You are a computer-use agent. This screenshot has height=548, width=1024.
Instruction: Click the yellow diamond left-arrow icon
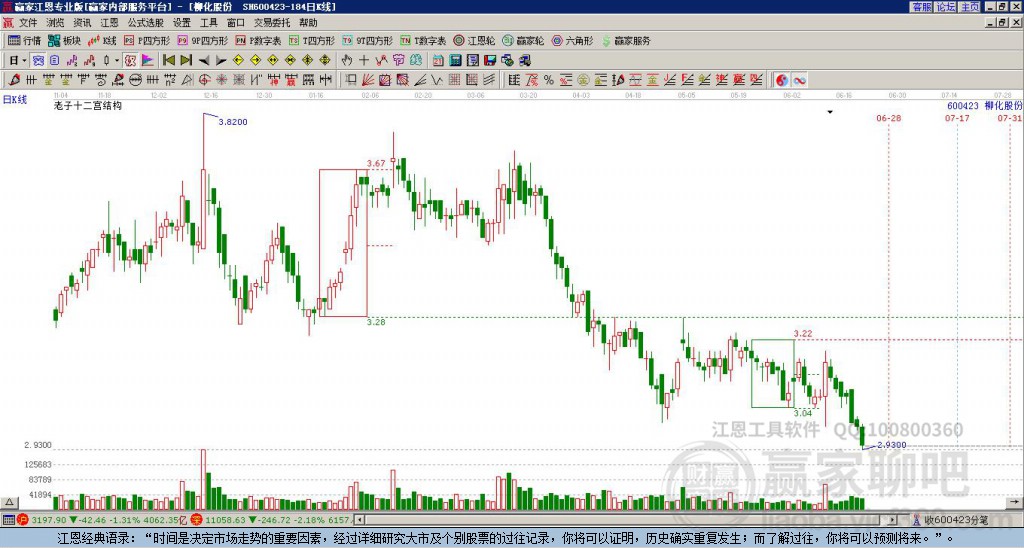[x=238, y=61]
